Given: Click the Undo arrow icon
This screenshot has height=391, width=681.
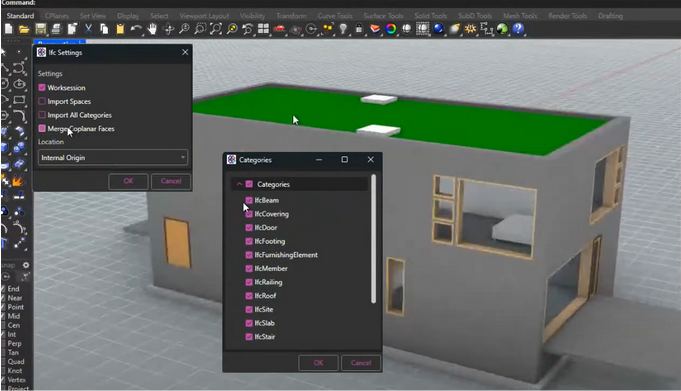Looking at the screenshot, I should [x=136, y=29].
